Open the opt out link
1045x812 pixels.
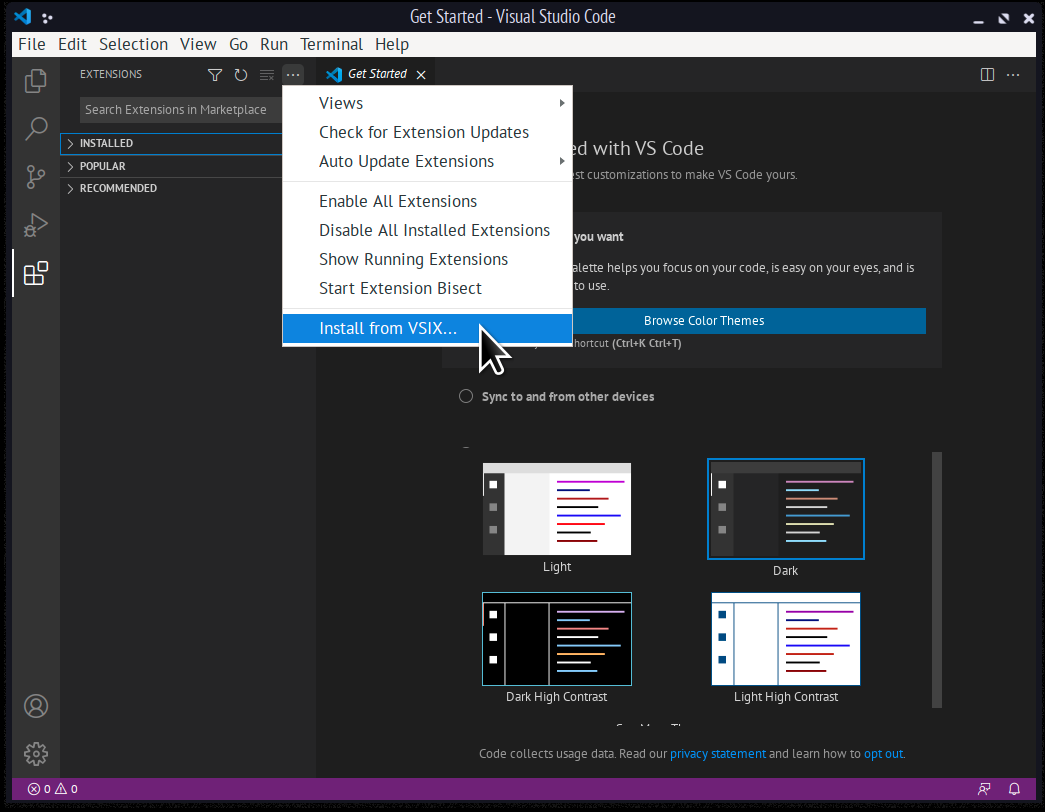(883, 754)
